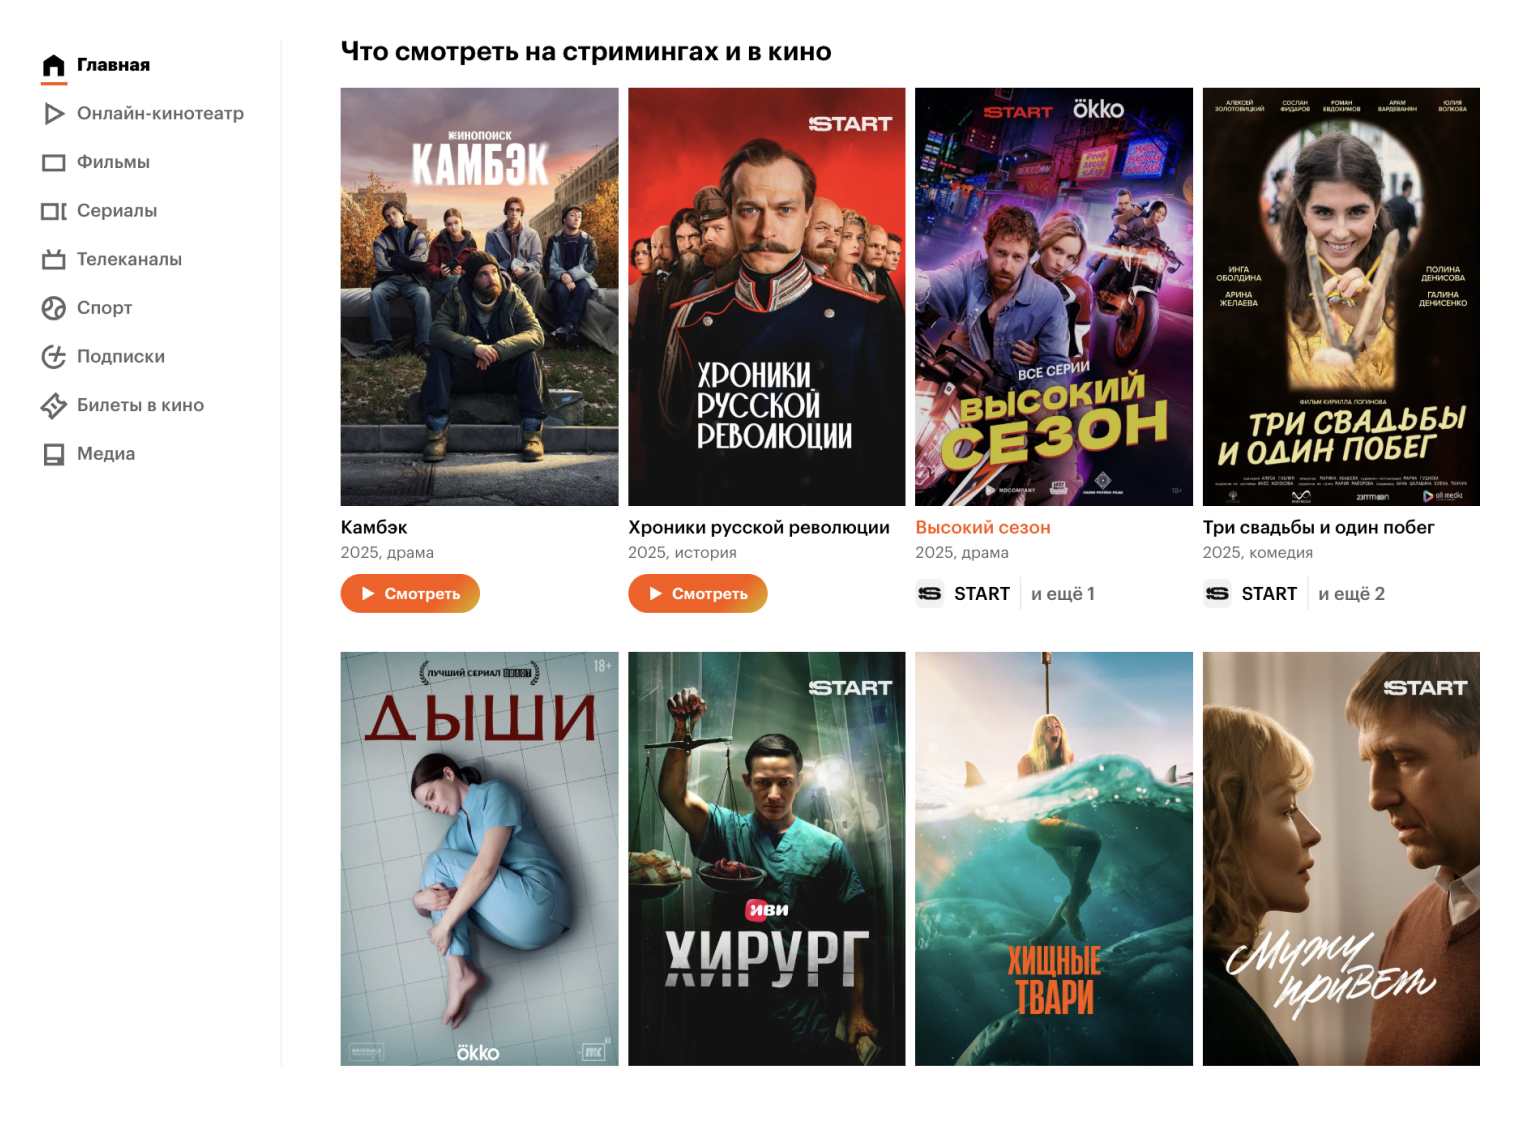Watch Камбэк with the Смотреть button
The height and width of the screenshot is (1126, 1520).
(x=410, y=594)
